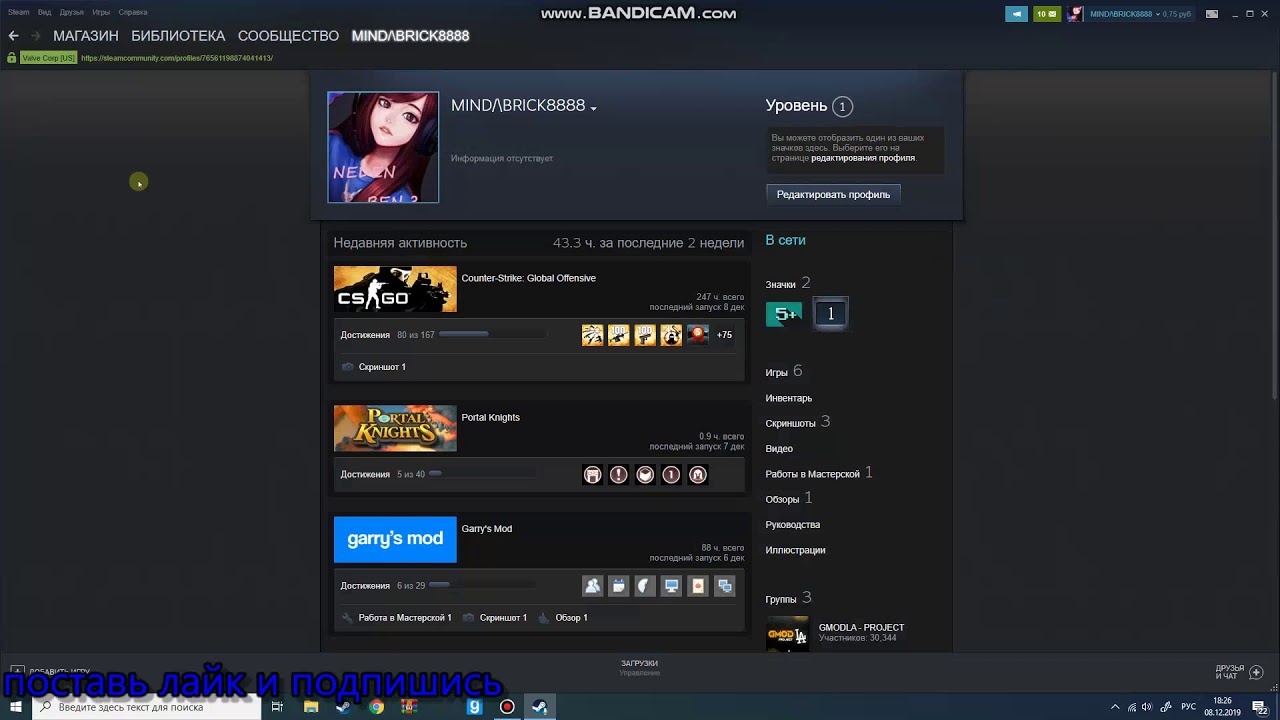Click the large profile avatar image
1280x720 pixels.
point(383,147)
